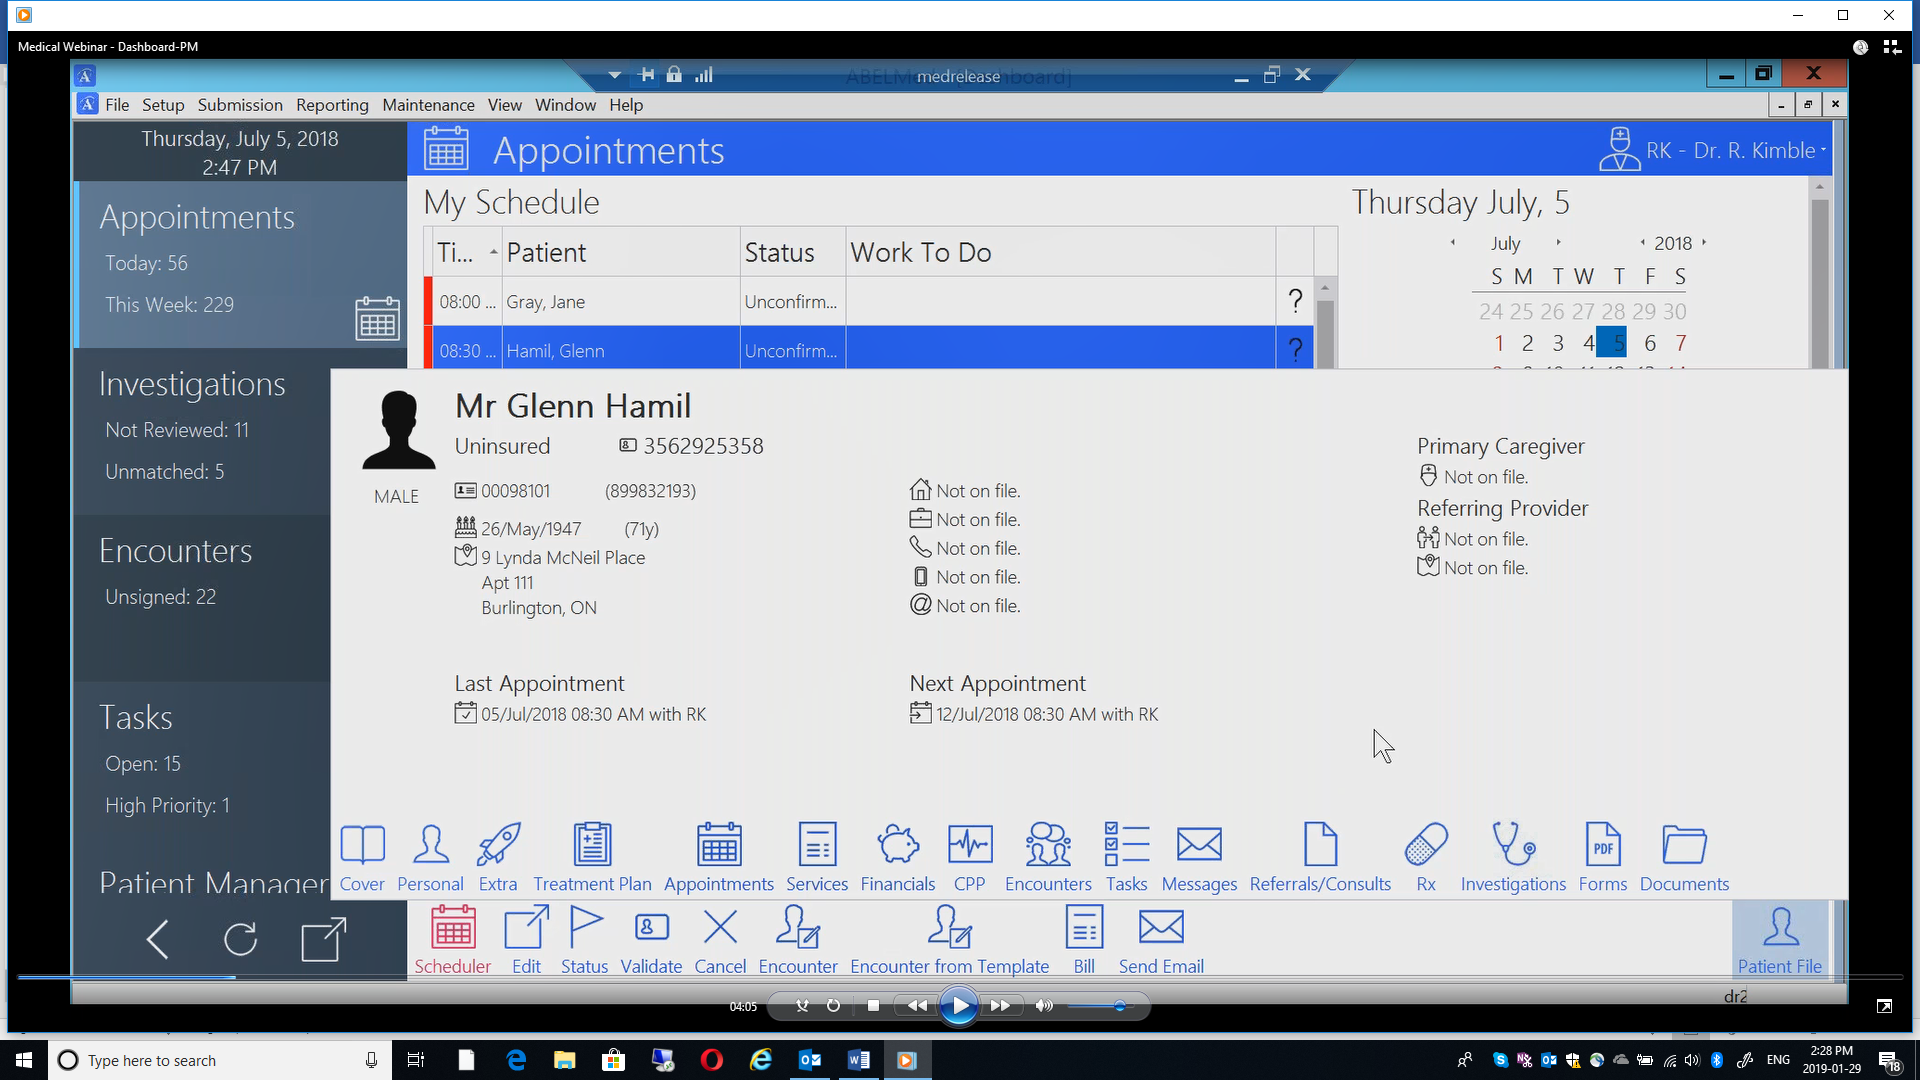Toggle unconfirmed status for Jane Gray
The width and height of the screenshot is (1920, 1080).
click(1296, 301)
